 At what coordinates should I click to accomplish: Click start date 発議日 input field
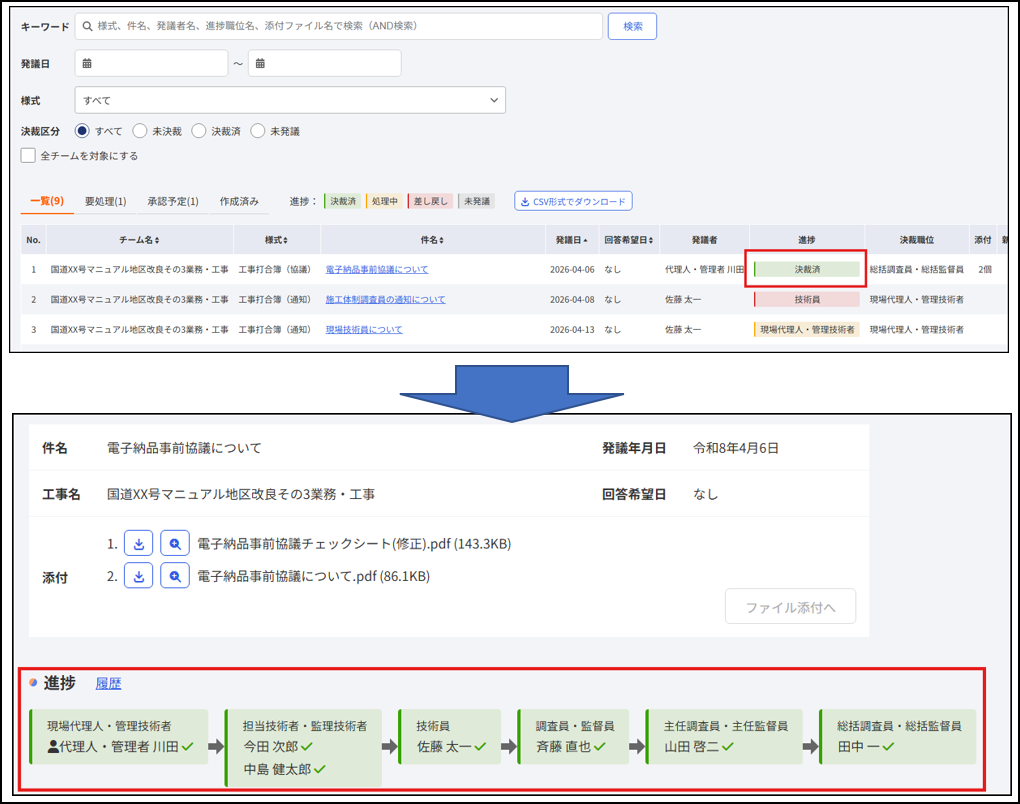tap(152, 63)
